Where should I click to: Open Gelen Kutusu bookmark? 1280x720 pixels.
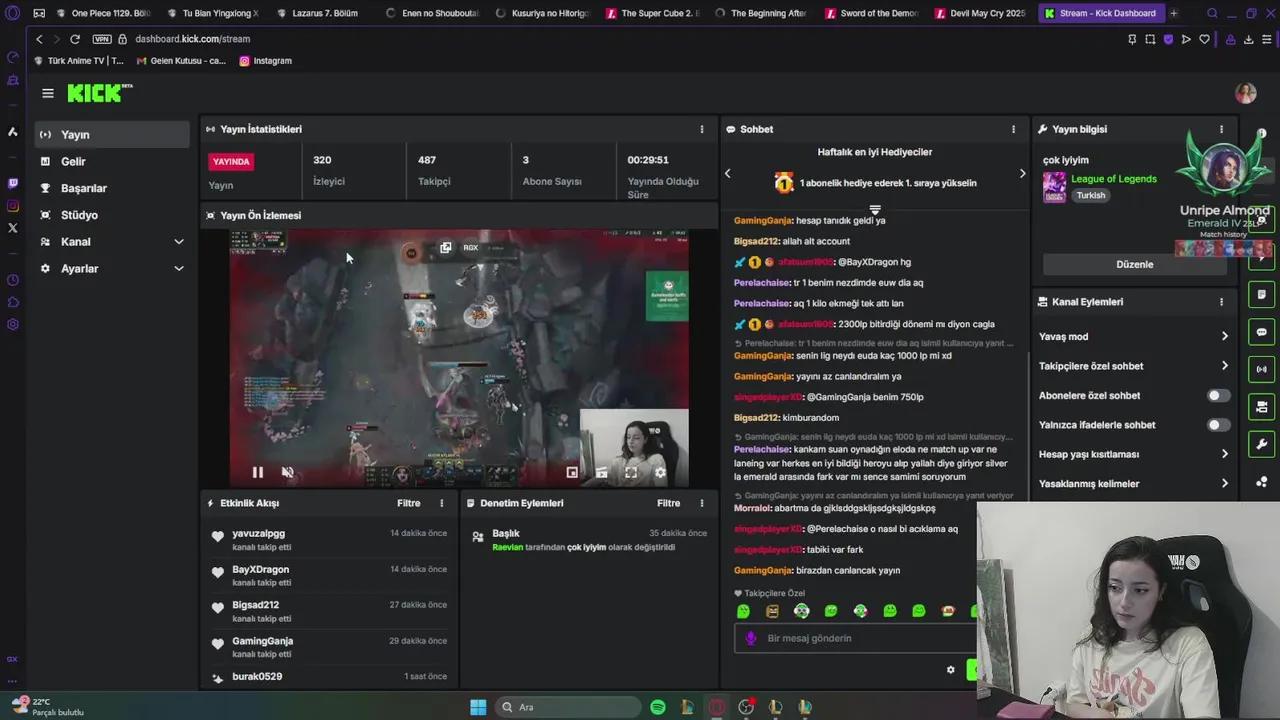point(181,61)
